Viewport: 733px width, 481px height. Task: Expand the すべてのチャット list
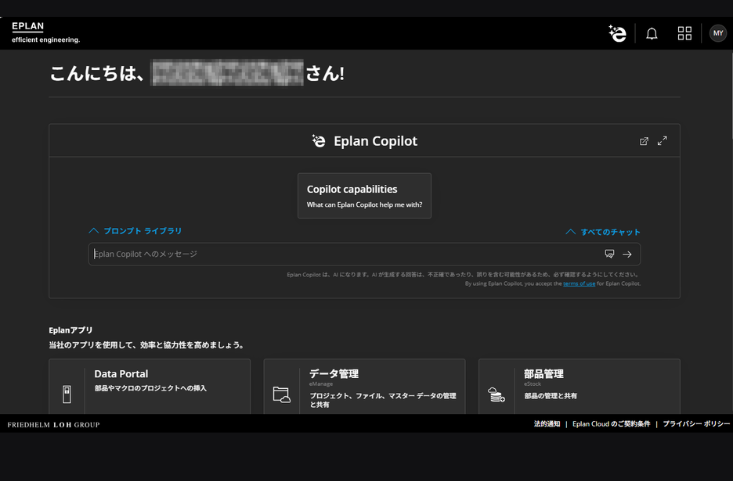[x=603, y=232]
